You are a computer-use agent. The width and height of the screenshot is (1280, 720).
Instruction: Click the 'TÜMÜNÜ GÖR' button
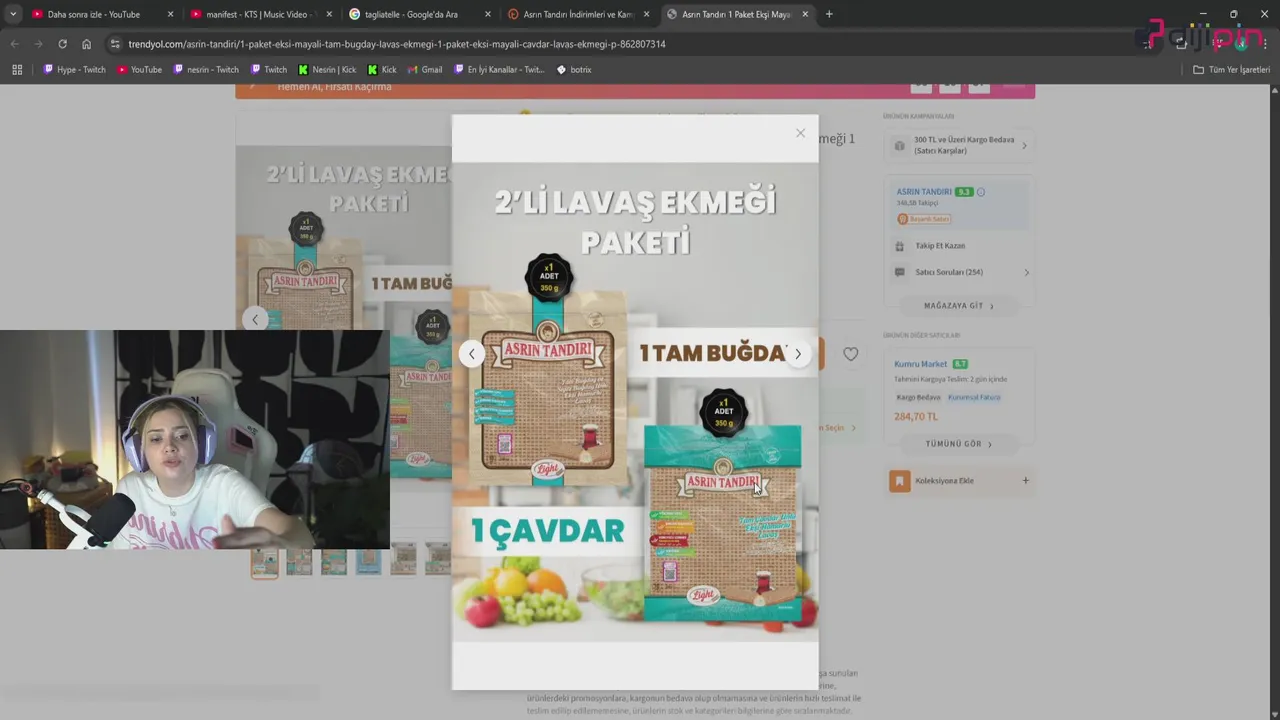(959, 444)
